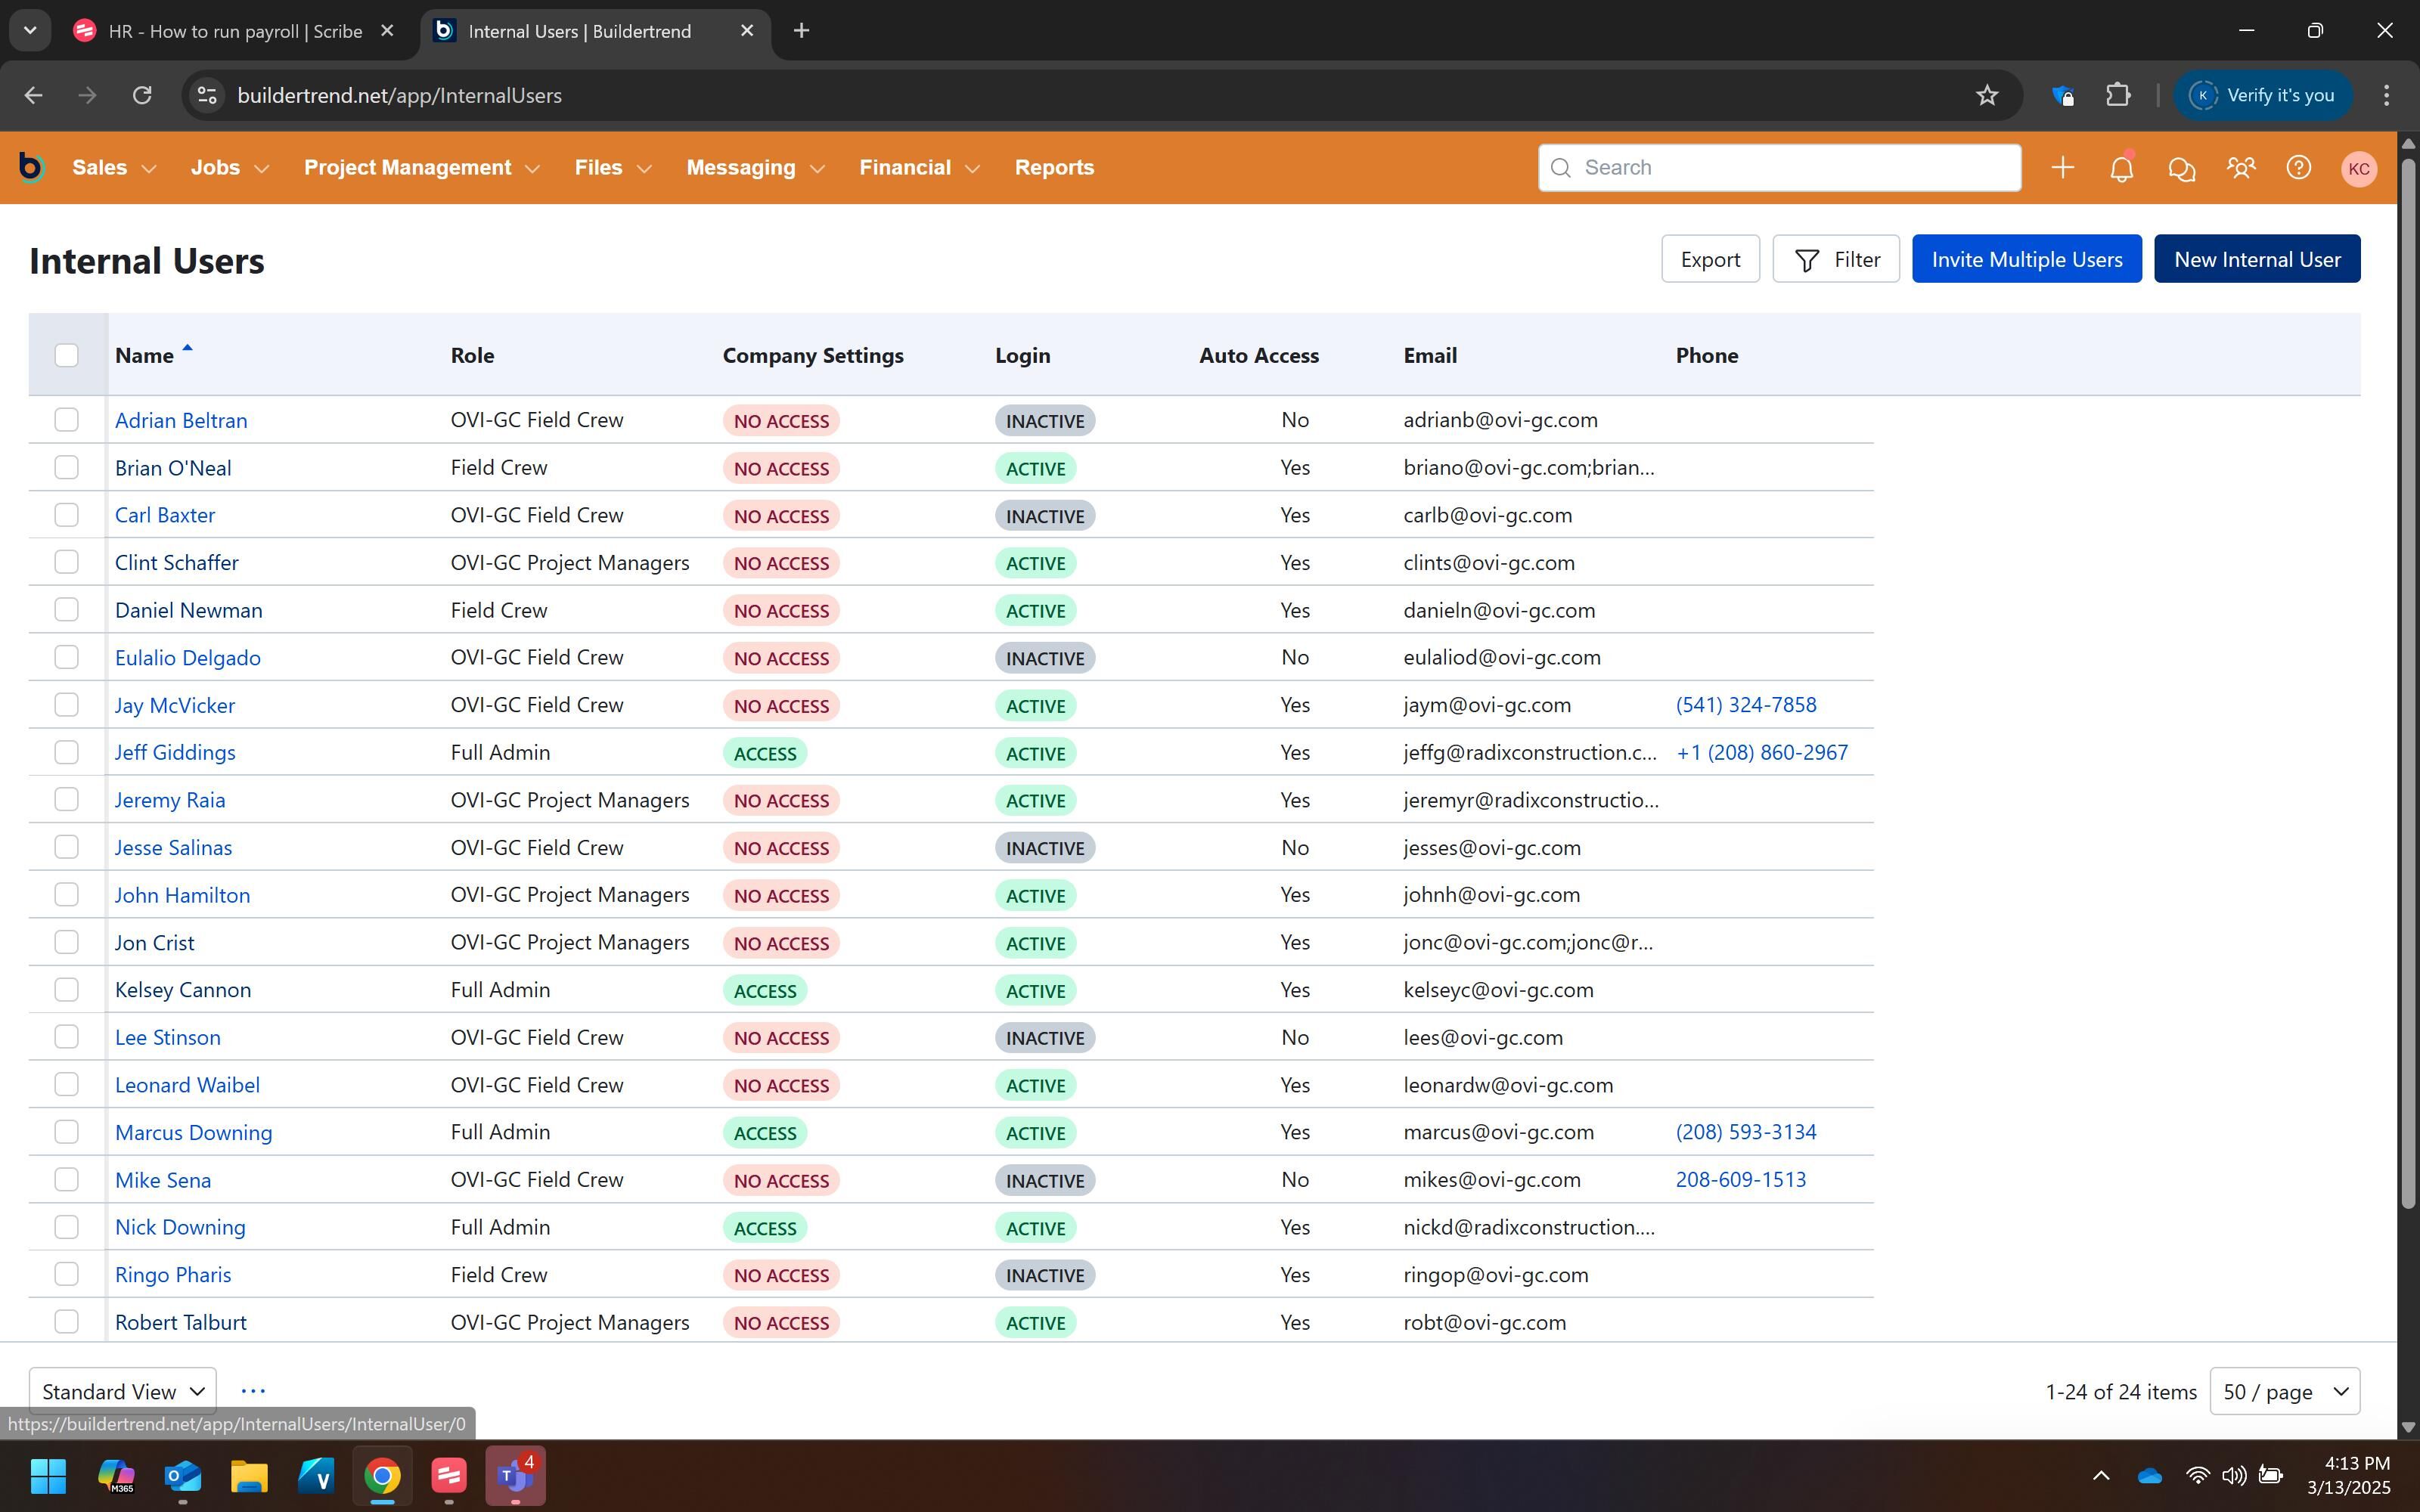2420x1512 pixels.
Task: Open Mike Sena's phone number link
Action: (1741, 1179)
